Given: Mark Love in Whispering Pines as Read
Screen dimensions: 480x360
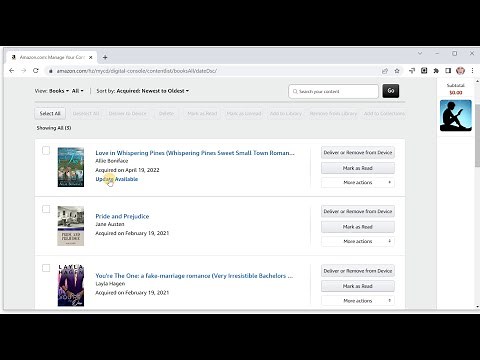Looking at the screenshot, I should [358, 168].
